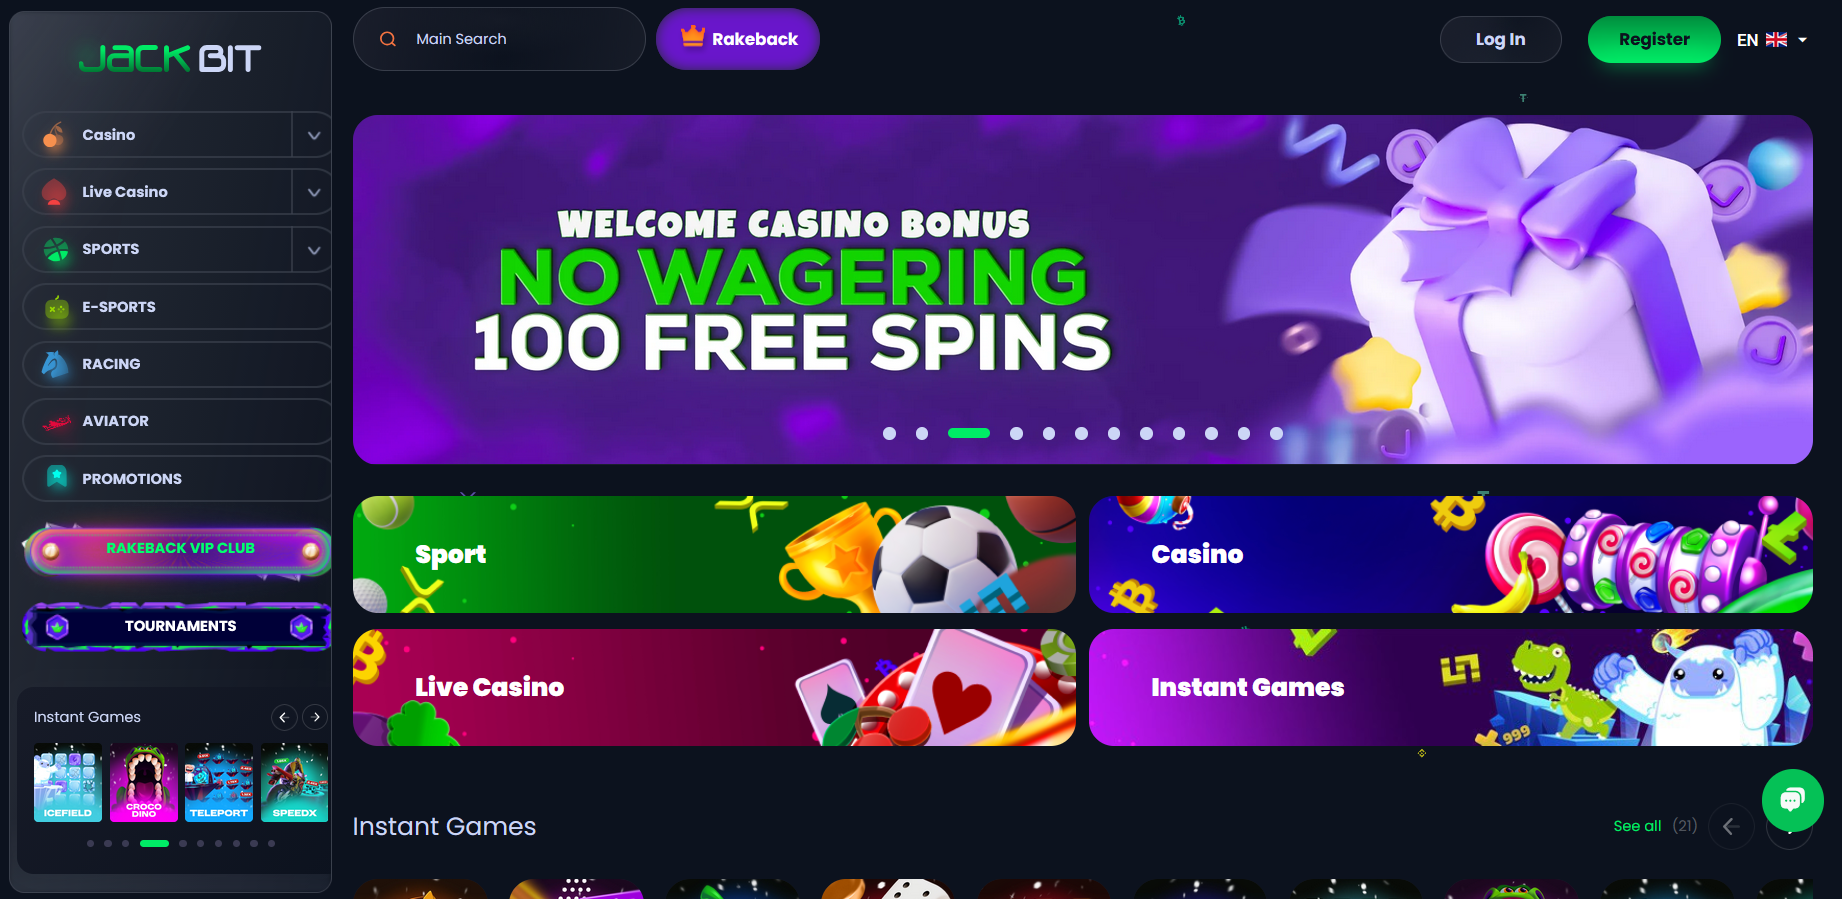Open Aviator from sidebar plane icon

point(57,422)
